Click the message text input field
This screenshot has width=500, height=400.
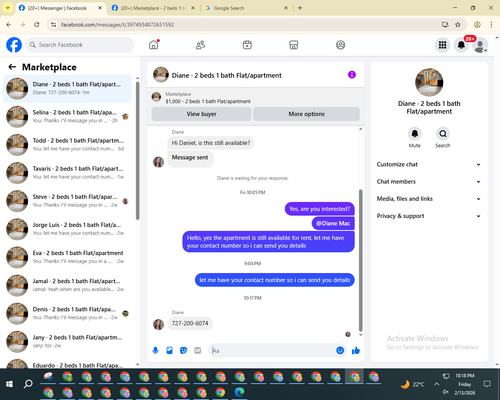coord(272,350)
